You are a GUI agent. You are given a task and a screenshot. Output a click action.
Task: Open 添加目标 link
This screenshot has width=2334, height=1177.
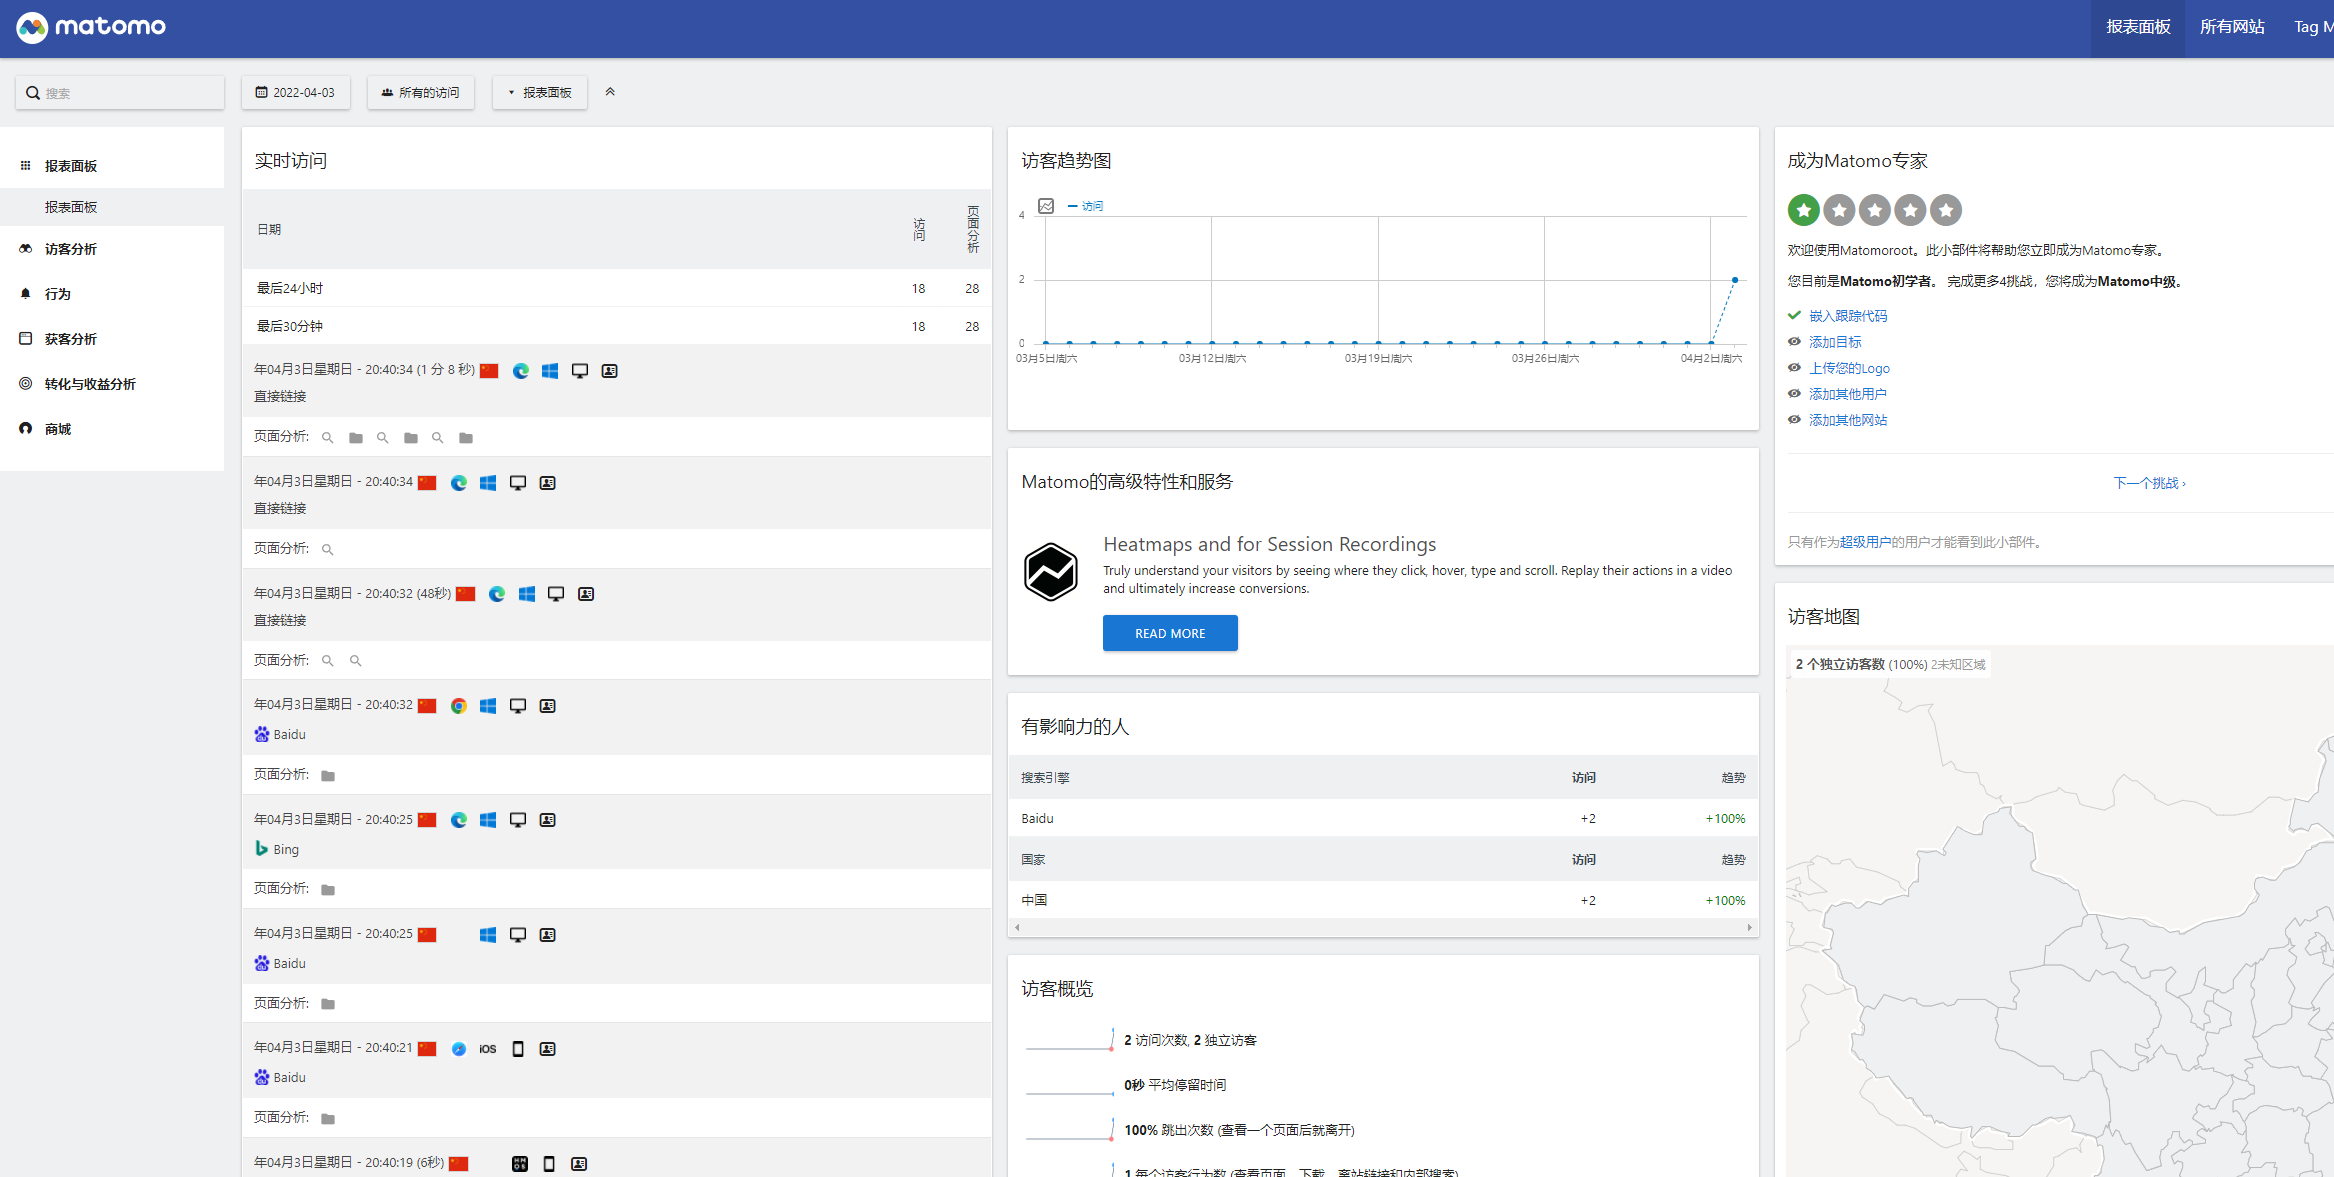[1835, 342]
